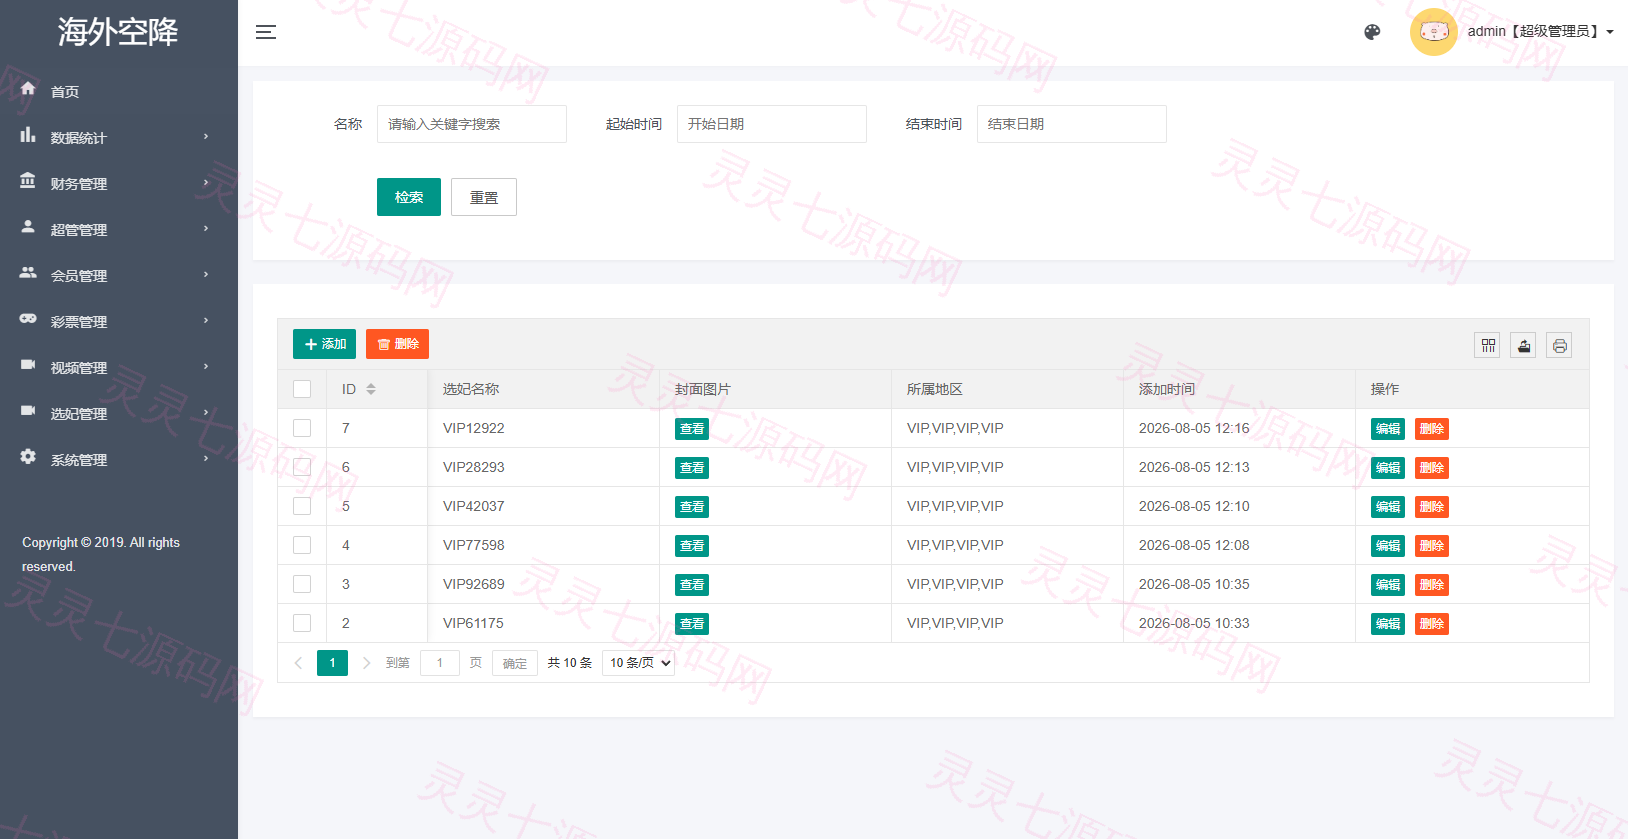
Task: Click the bar chart icon for 数据统计
Action: 28,135
